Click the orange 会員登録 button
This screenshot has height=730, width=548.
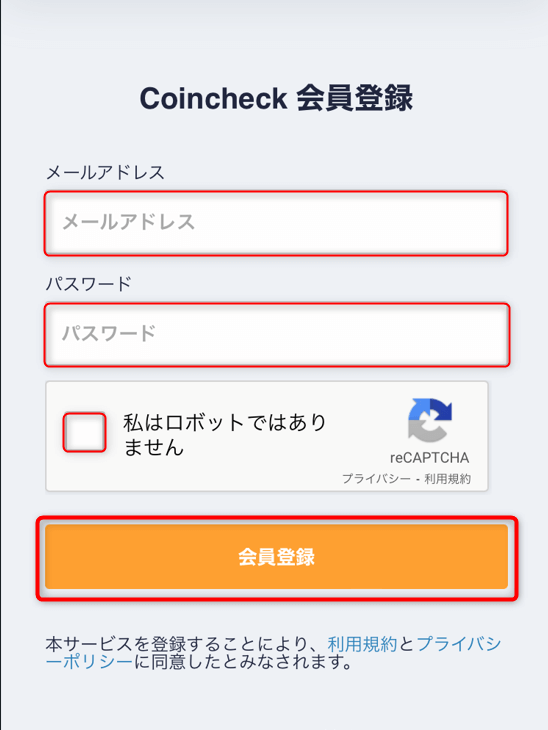277,557
